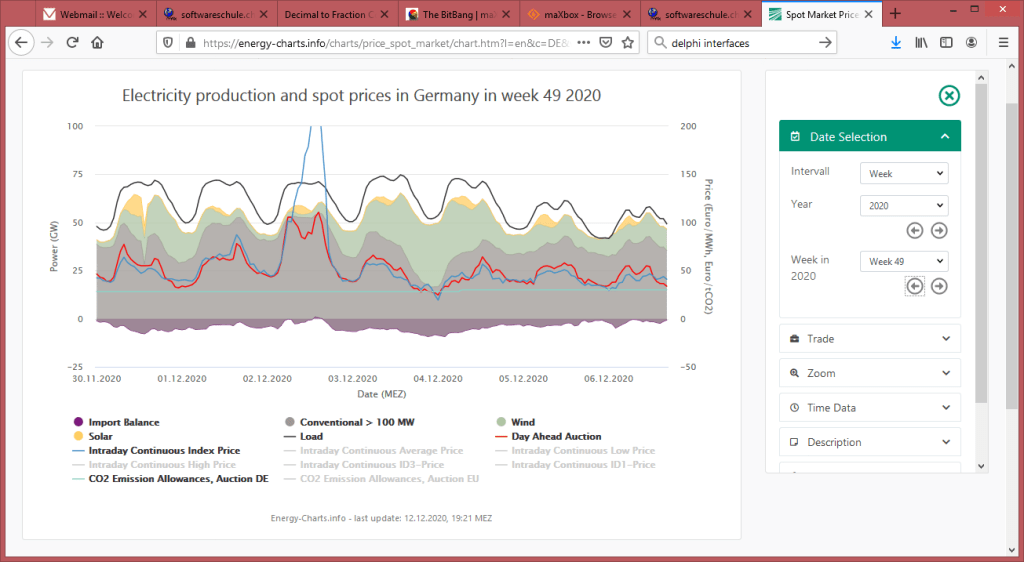Reload the page in the browser
1024x562 pixels.
coord(72,43)
